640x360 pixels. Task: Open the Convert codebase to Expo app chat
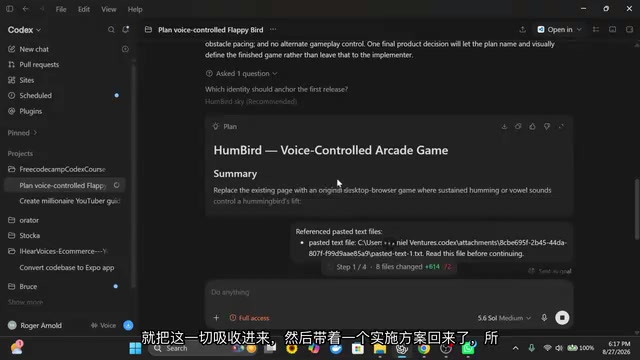67,268
